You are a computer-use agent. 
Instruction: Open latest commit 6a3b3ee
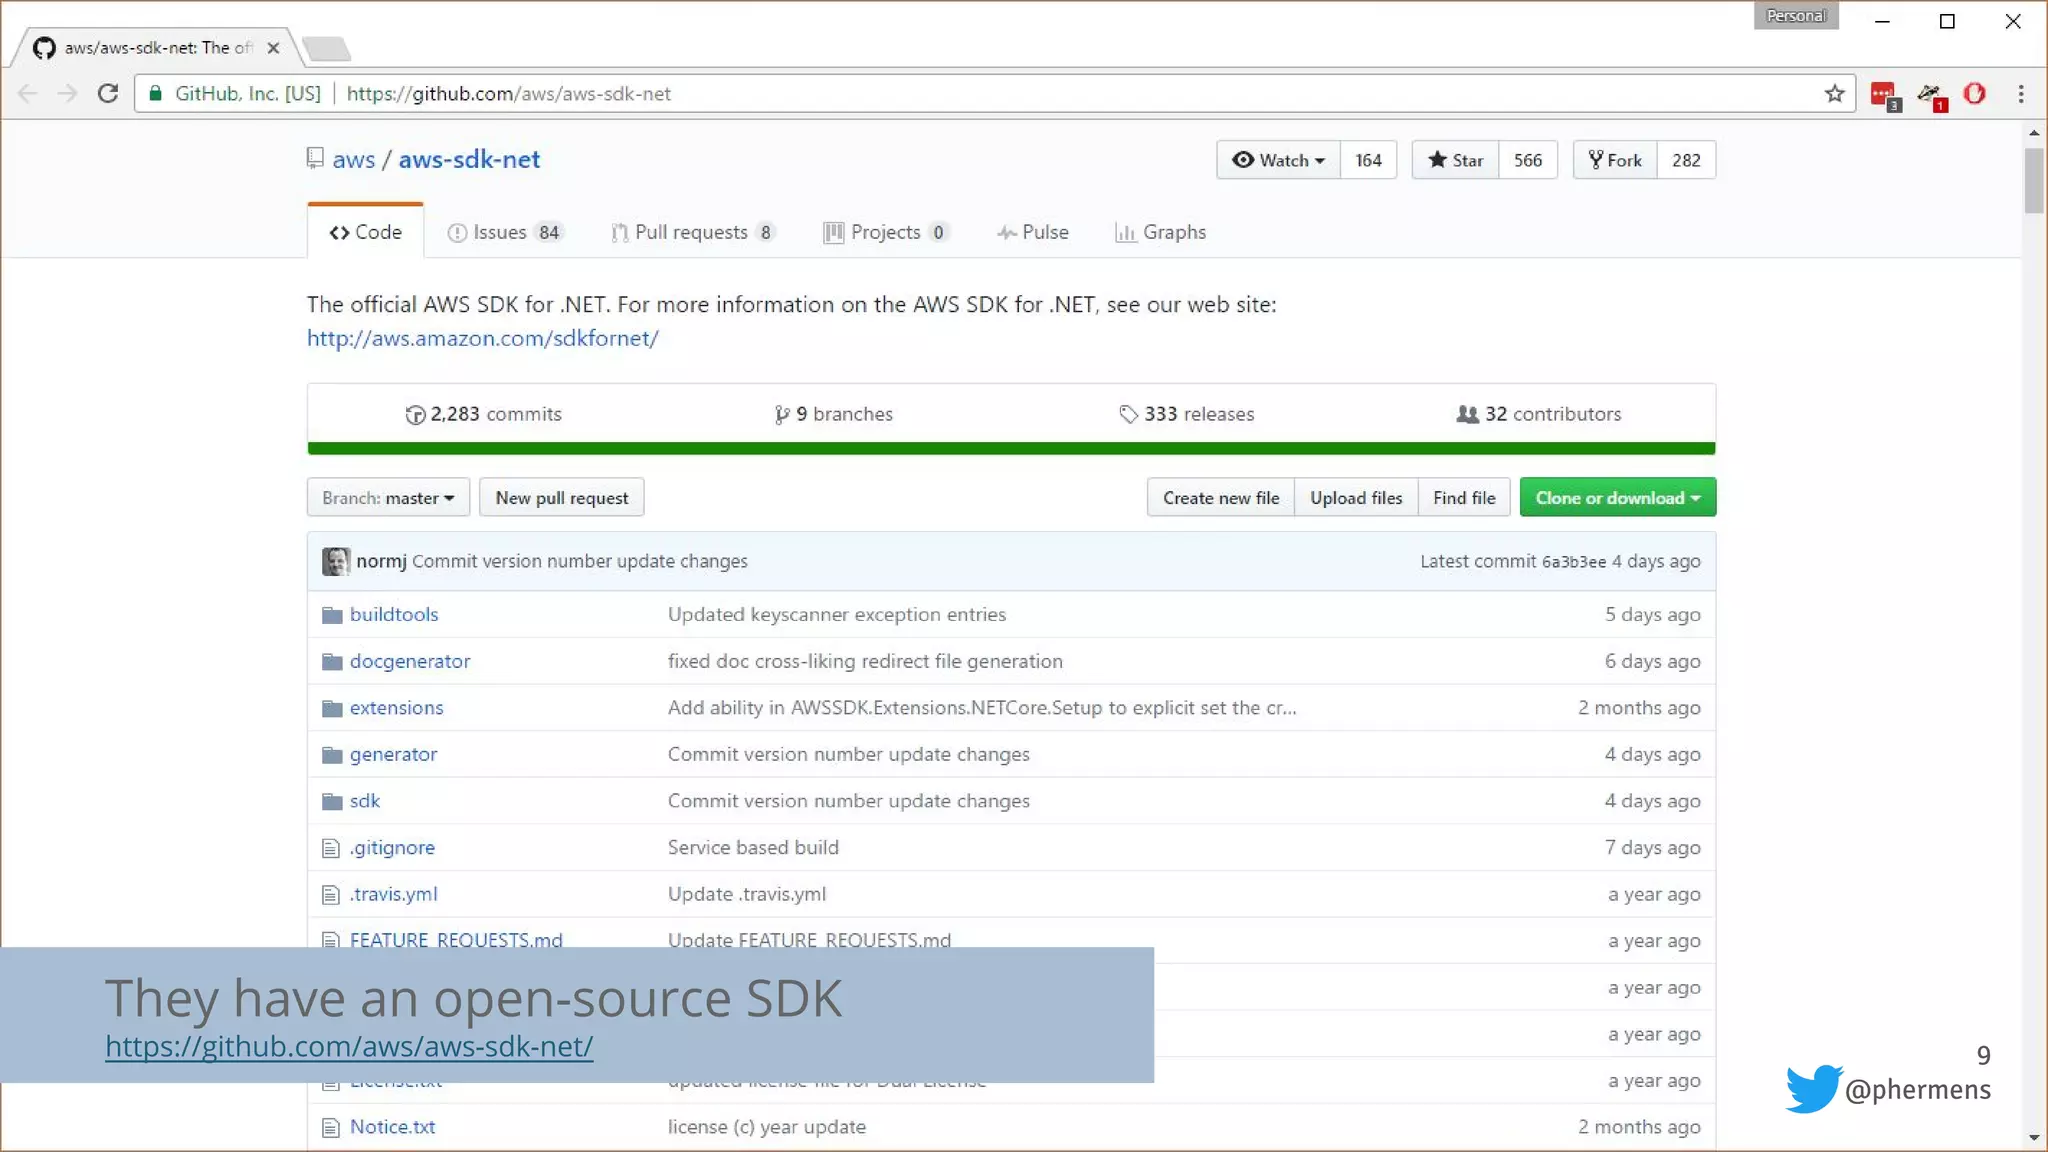point(1573,562)
